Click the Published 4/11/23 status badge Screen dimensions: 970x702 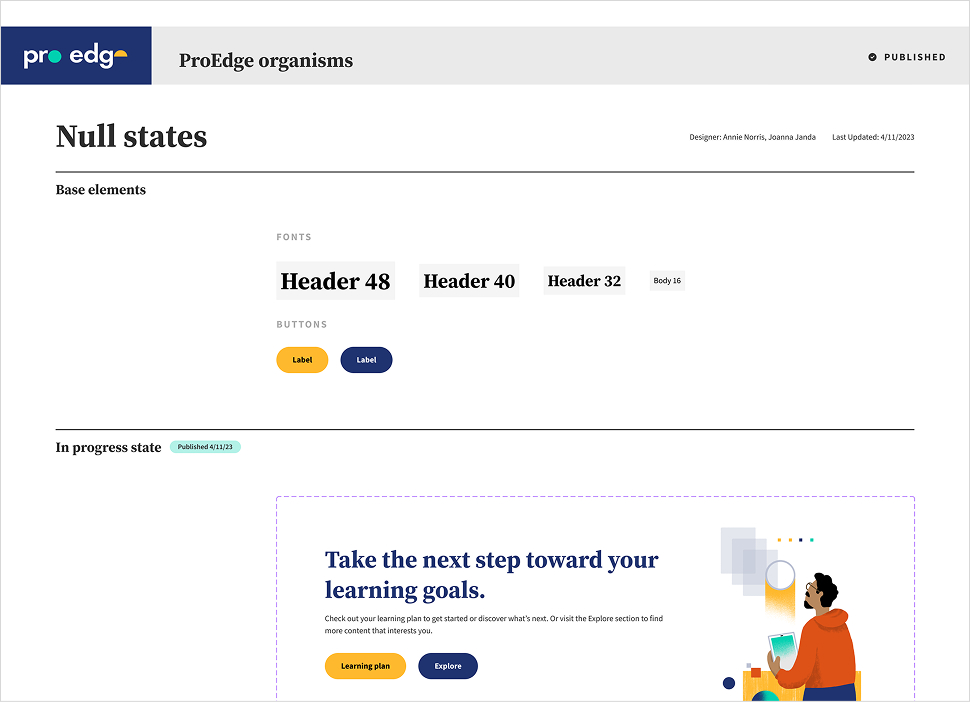point(205,447)
